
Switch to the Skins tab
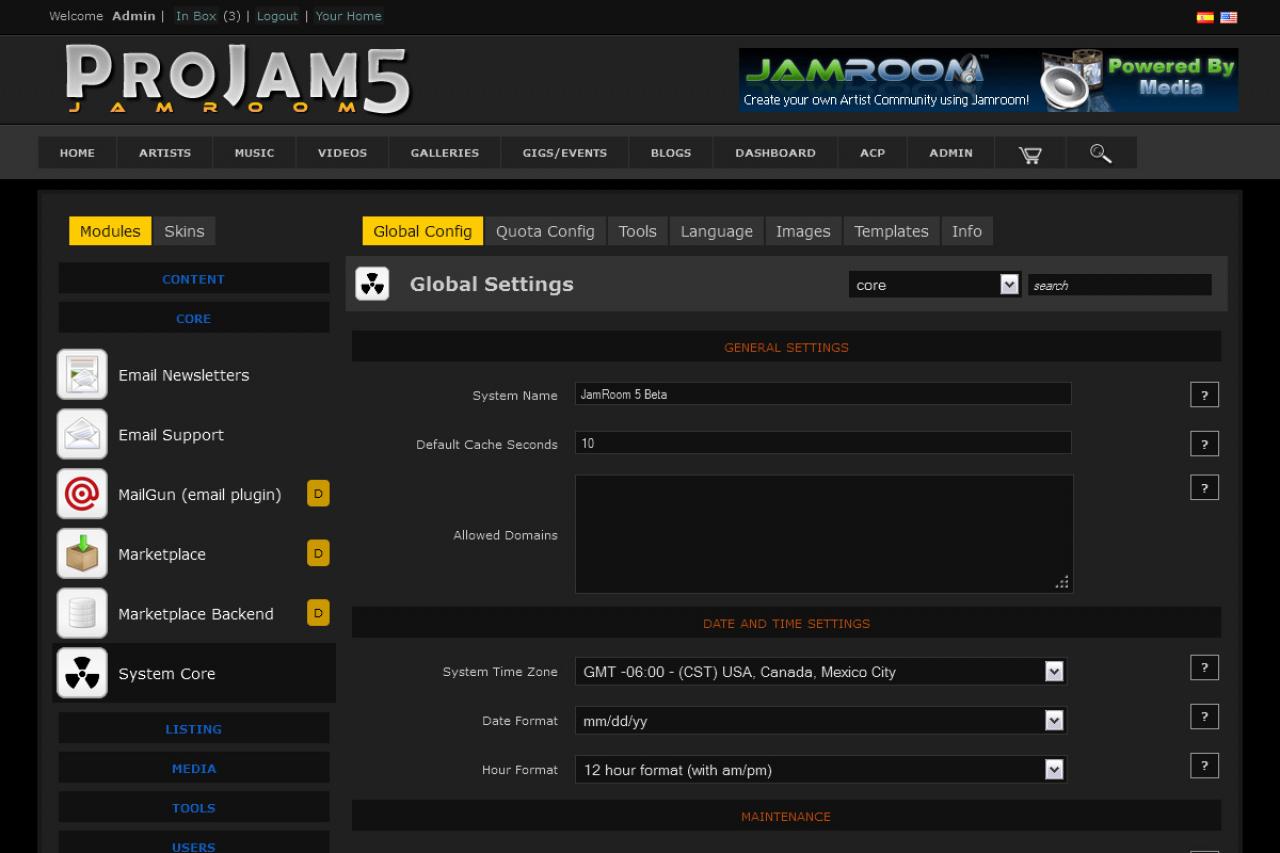click(x=184, y=231)
